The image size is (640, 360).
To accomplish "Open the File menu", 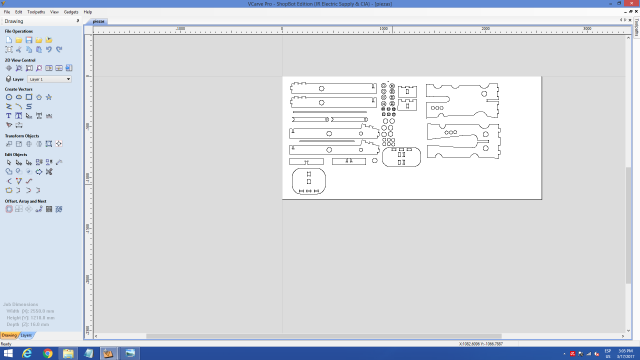I will coord(7,12).
